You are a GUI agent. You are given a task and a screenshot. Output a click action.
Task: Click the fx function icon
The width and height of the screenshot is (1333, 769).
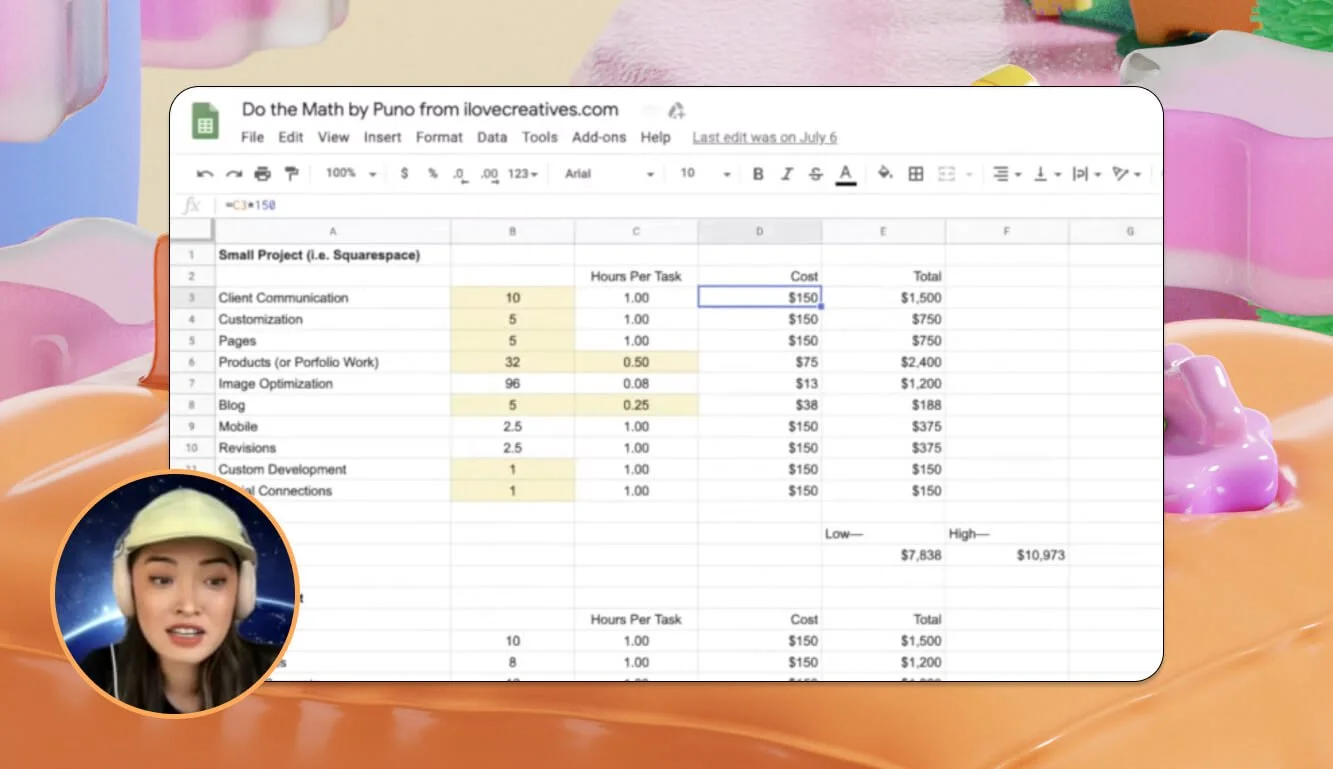191,205
